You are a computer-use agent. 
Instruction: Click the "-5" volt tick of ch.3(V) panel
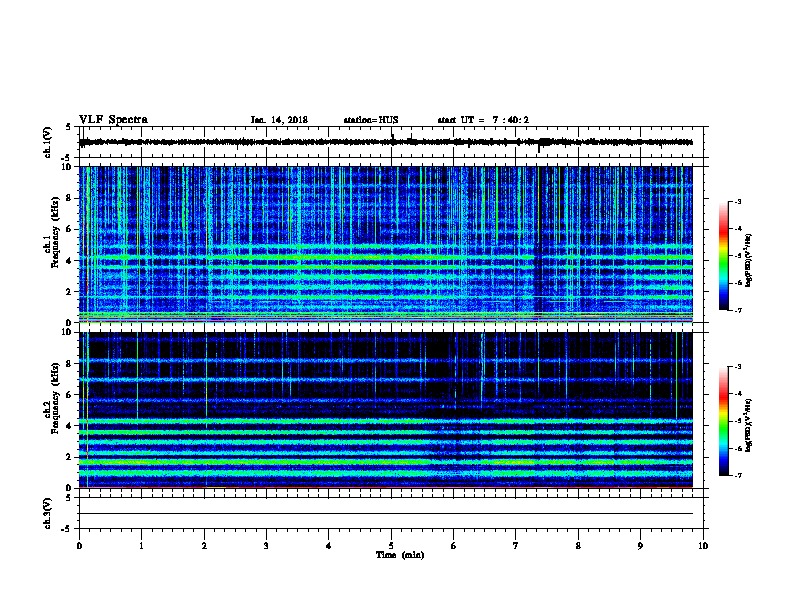(66, 529)
